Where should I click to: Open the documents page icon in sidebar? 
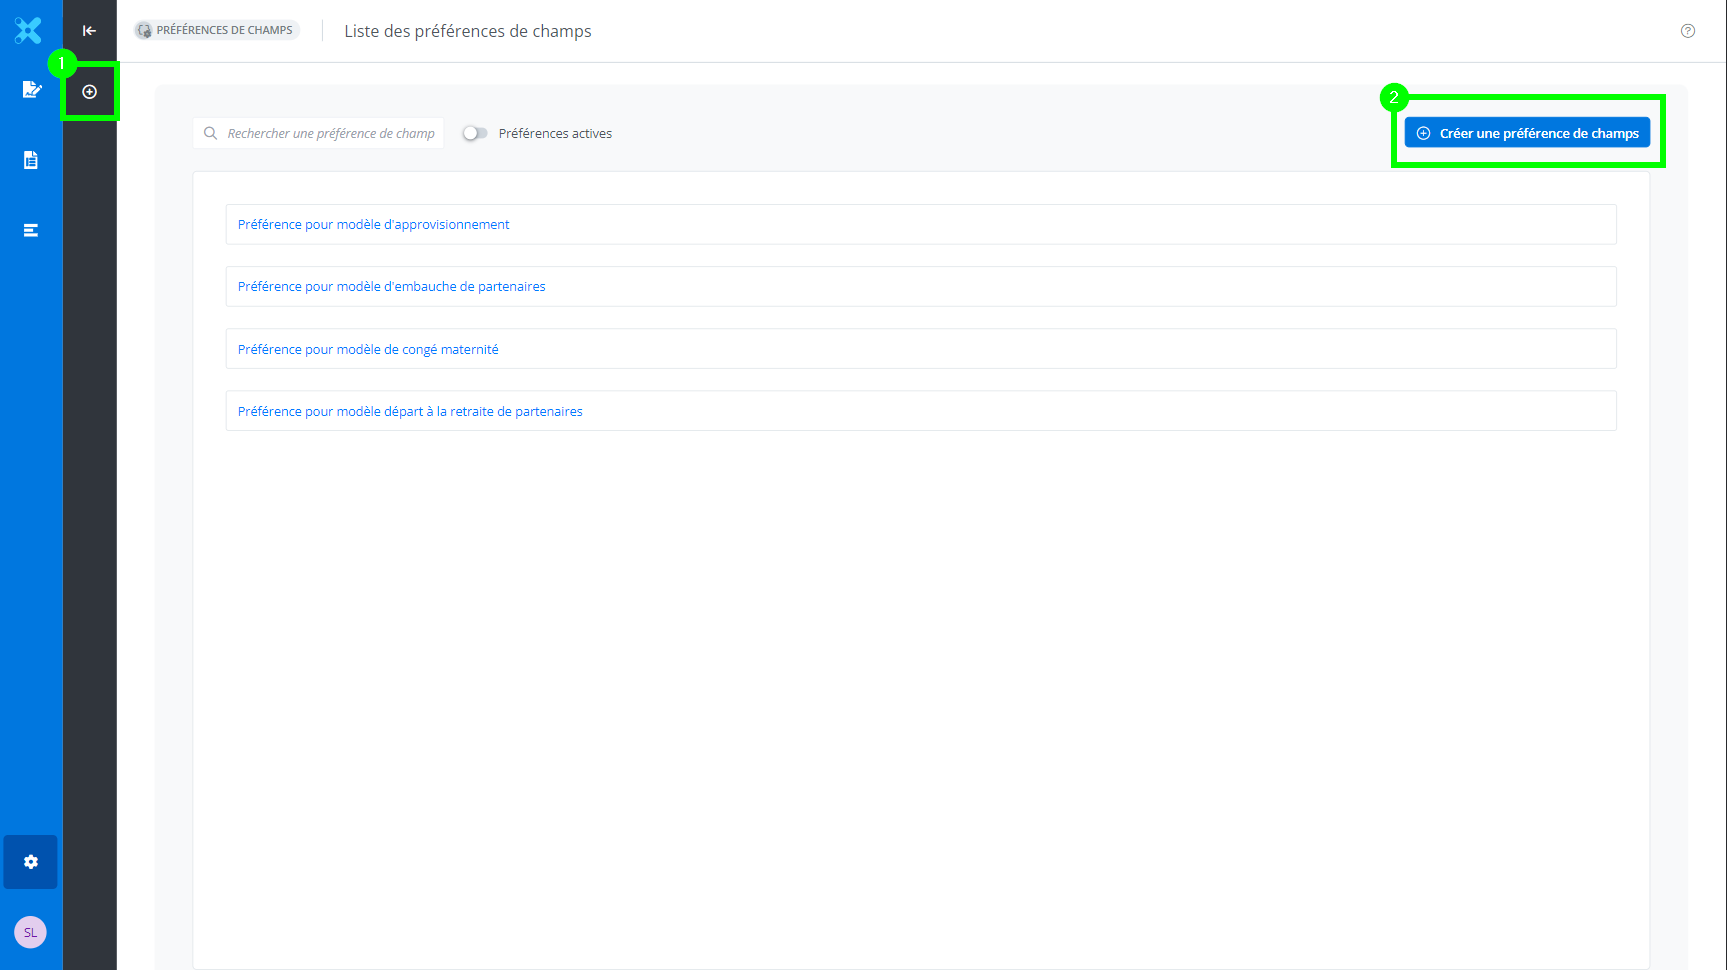pos(31,160)
